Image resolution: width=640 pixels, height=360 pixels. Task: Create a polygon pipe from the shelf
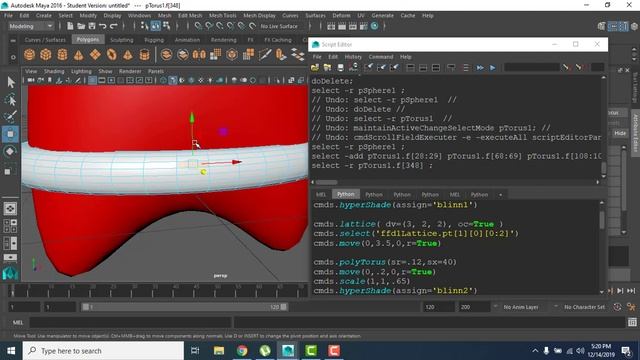coord(144,54)
